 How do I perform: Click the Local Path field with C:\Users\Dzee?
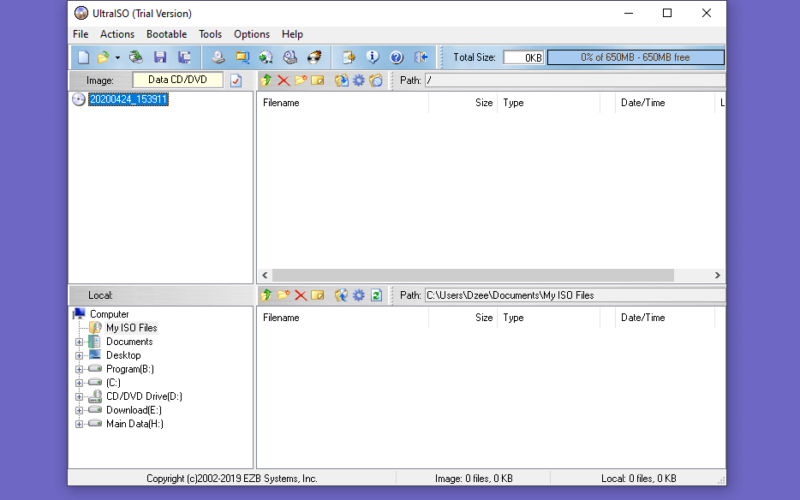pos(575,295)
